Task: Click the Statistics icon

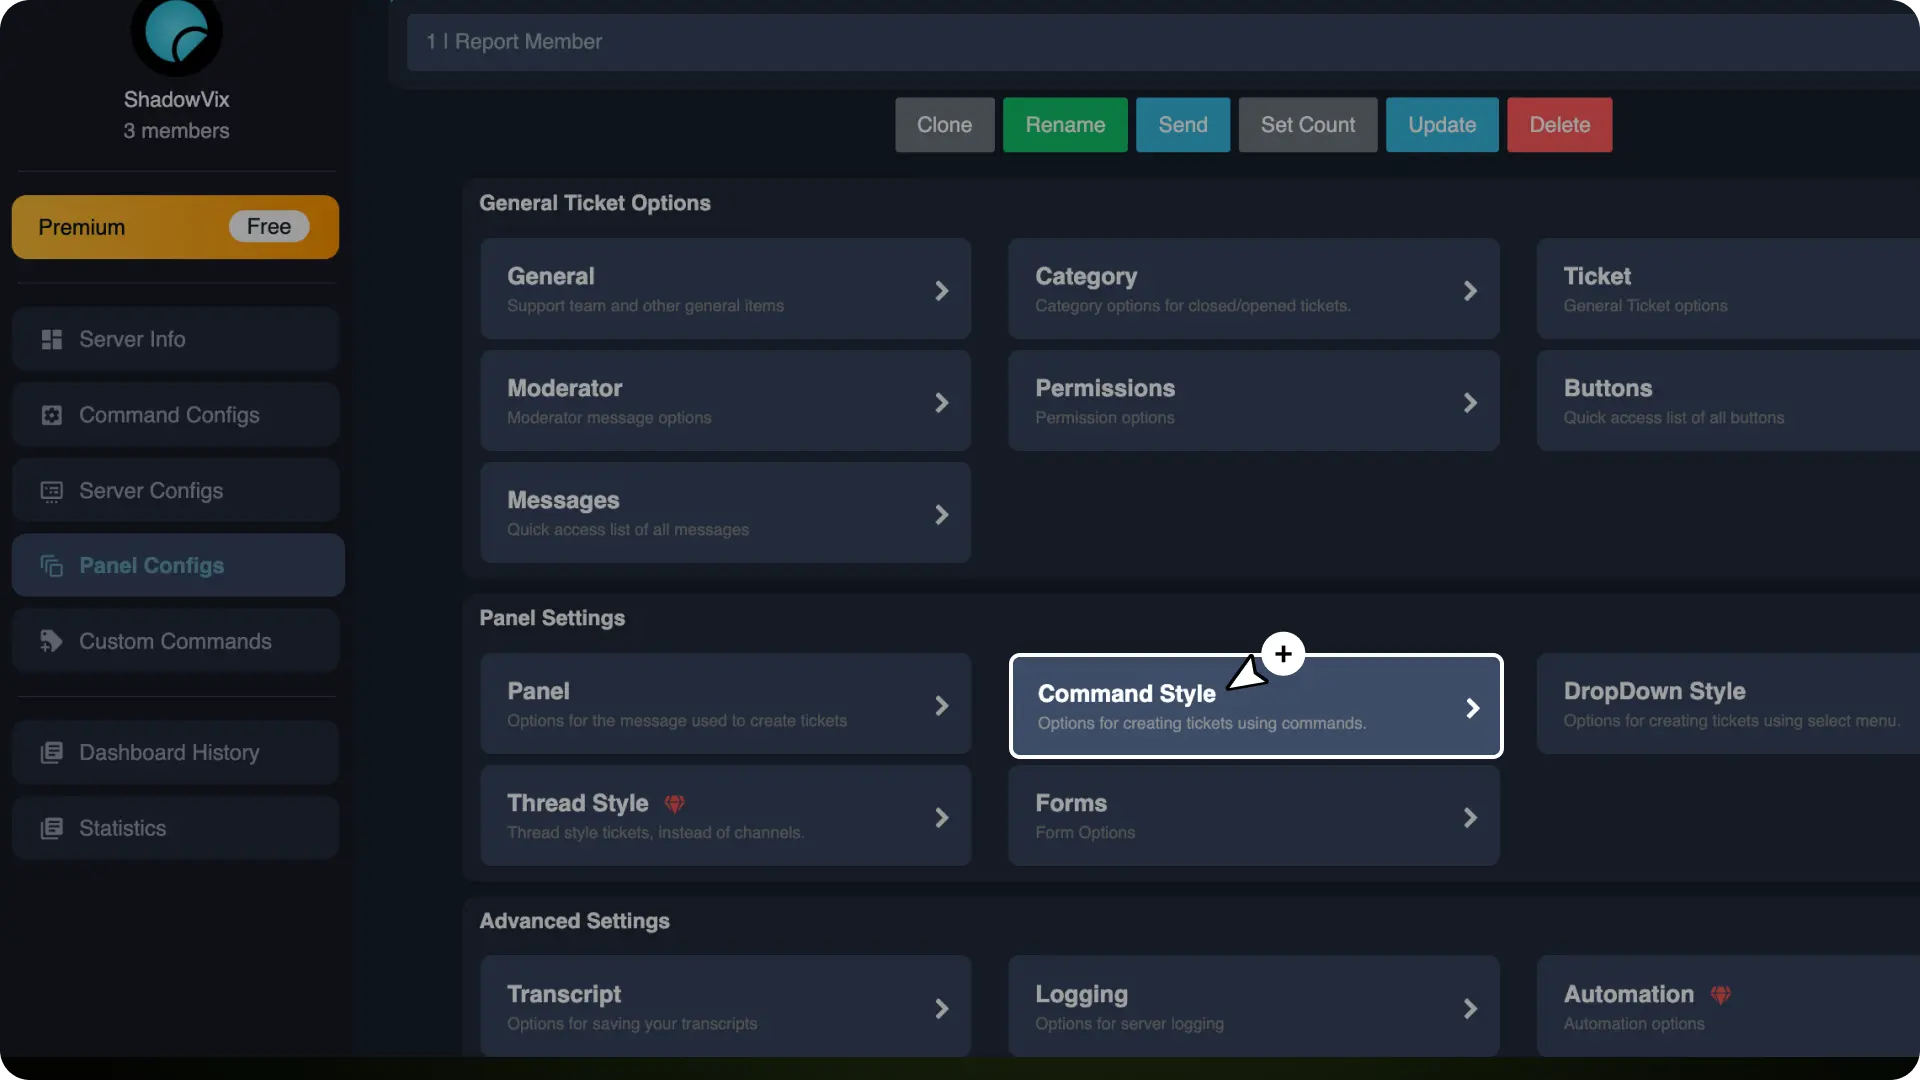Action: [x=52, y=828]
